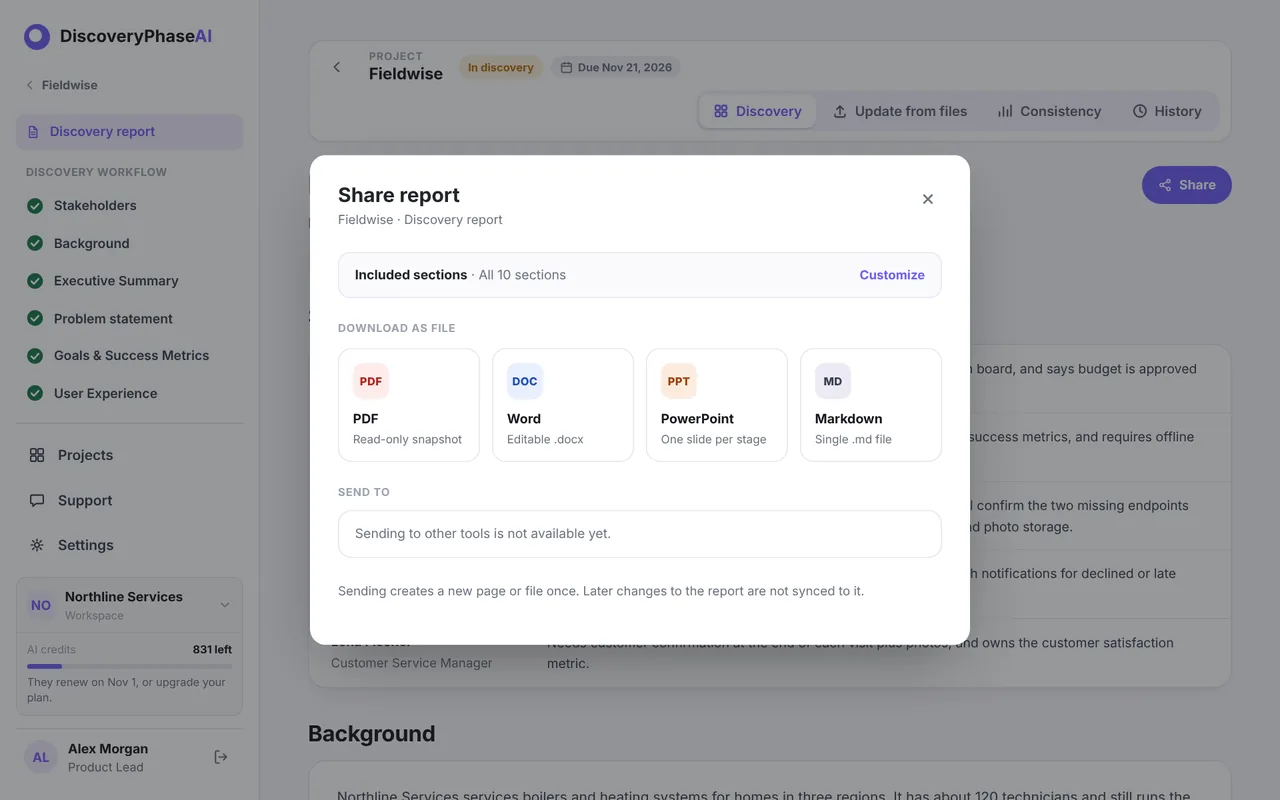Viewport: 1280px width, 800px height.
Task: Click the red PDF file icon
Action: pos(371,381)
